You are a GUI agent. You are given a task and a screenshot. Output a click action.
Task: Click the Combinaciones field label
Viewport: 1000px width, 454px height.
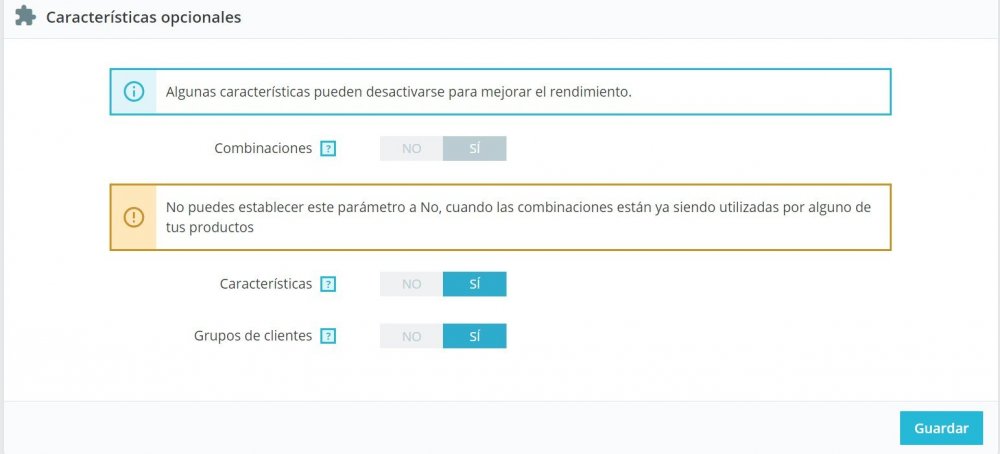(x=263, y=149)
